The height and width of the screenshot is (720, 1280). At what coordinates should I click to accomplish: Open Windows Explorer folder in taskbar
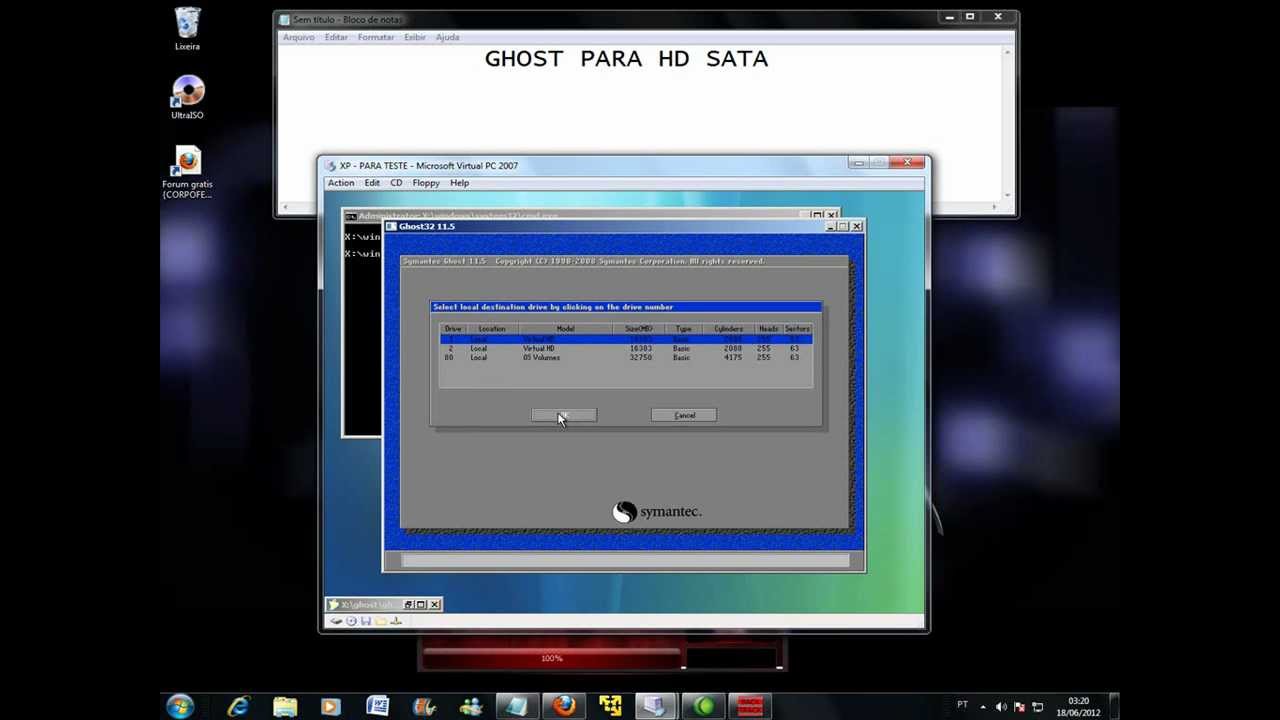tap(284, 707)
